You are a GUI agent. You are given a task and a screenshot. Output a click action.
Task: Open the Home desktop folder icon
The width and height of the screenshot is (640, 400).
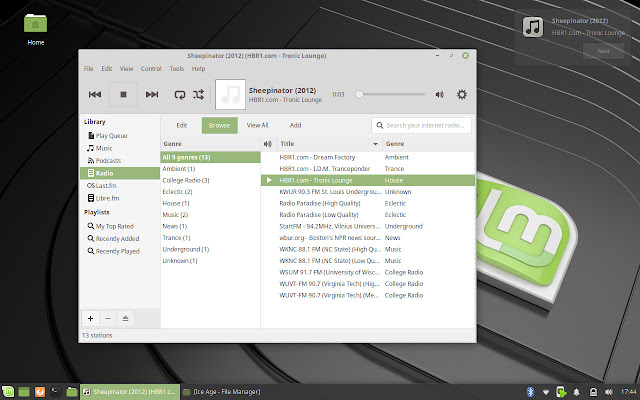click(x=36, y=29)
